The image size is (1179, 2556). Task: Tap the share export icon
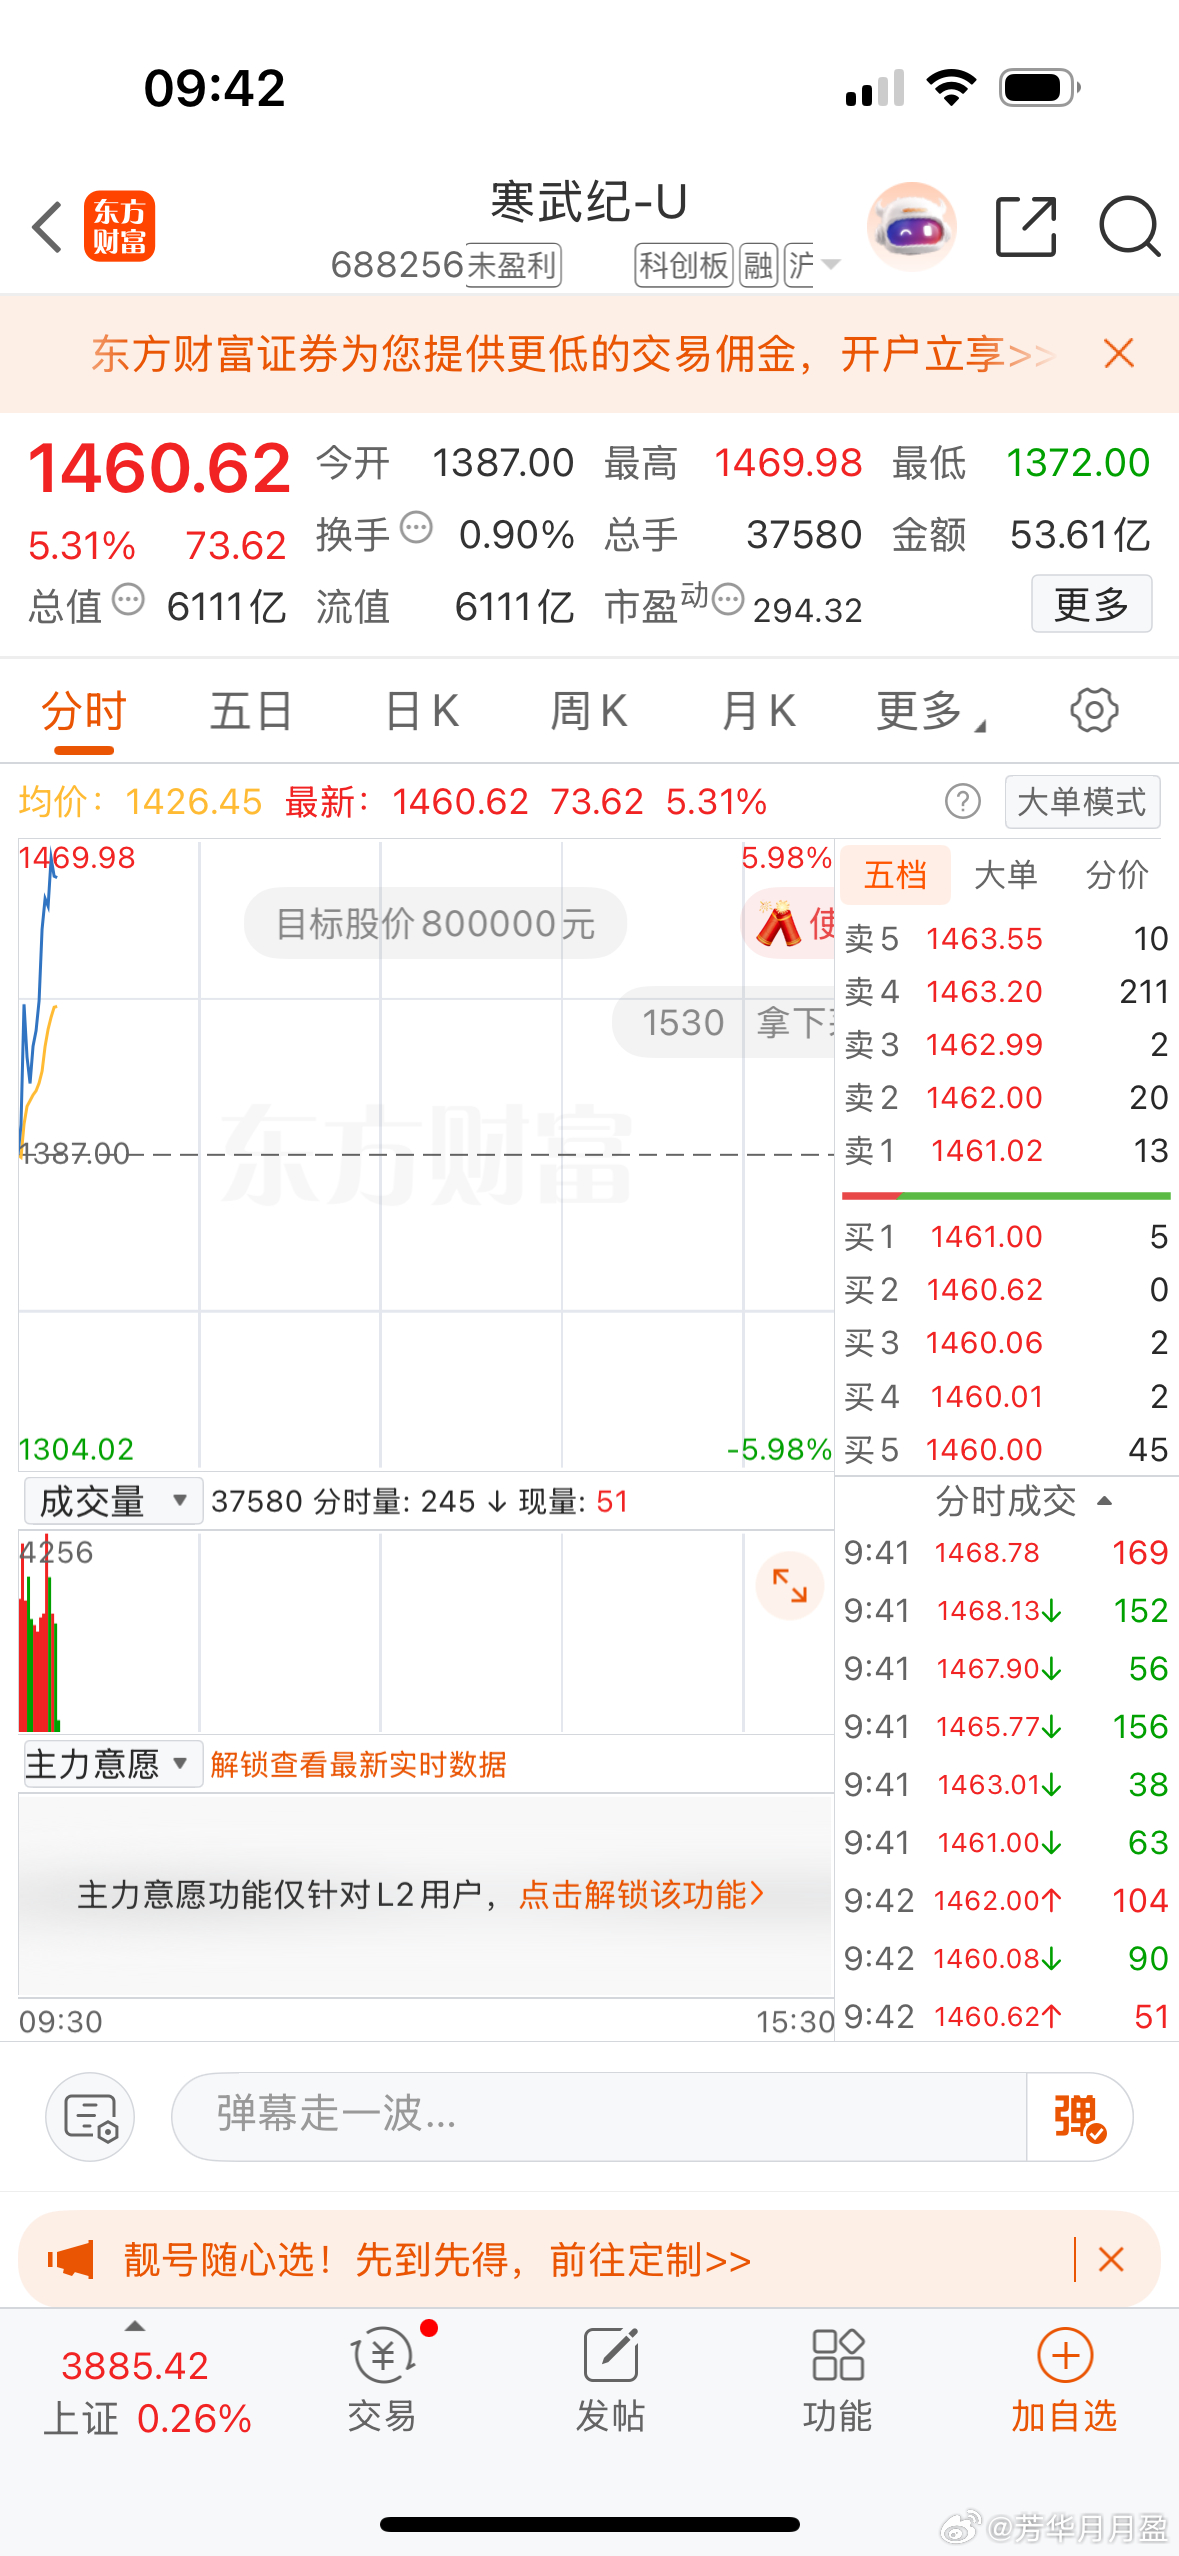click(1026, 227)
